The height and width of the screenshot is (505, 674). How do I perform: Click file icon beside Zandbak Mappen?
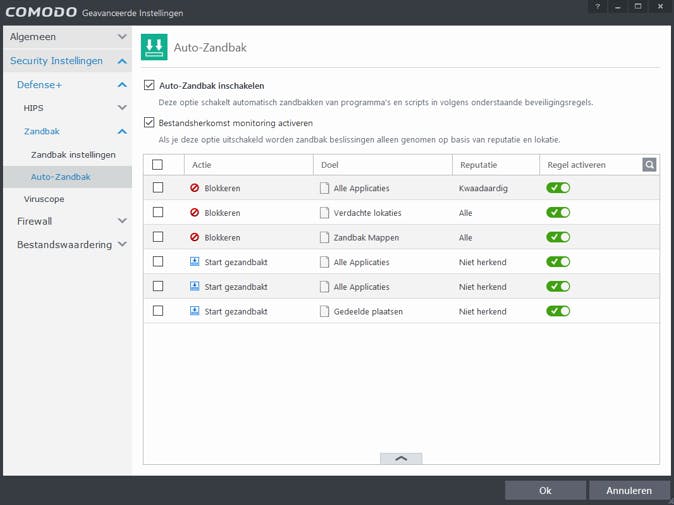[x=325, y=237]
